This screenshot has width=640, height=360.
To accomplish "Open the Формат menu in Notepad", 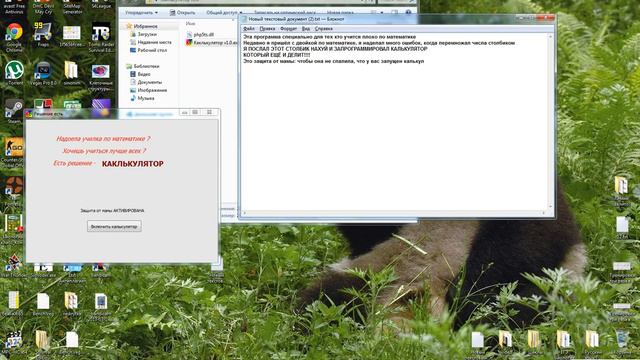I will click(x=289, y=29).
